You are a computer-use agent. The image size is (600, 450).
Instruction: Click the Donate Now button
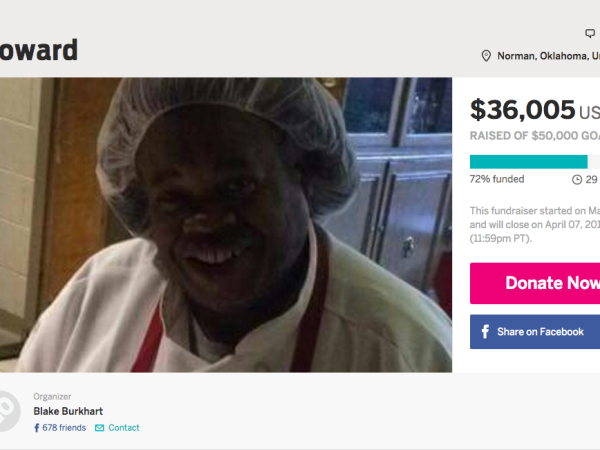click(x=535, y=283)
